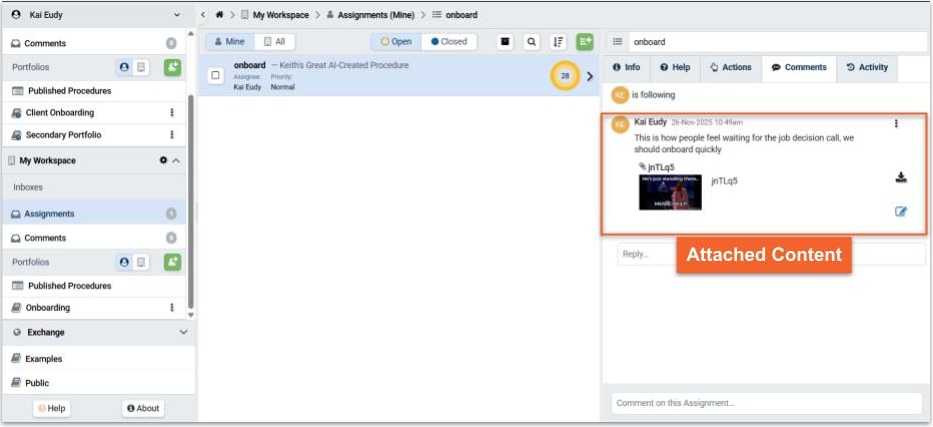
Task: Toggle the building portfolio filter under My Workspace
Action: click(x=140, y=262)
